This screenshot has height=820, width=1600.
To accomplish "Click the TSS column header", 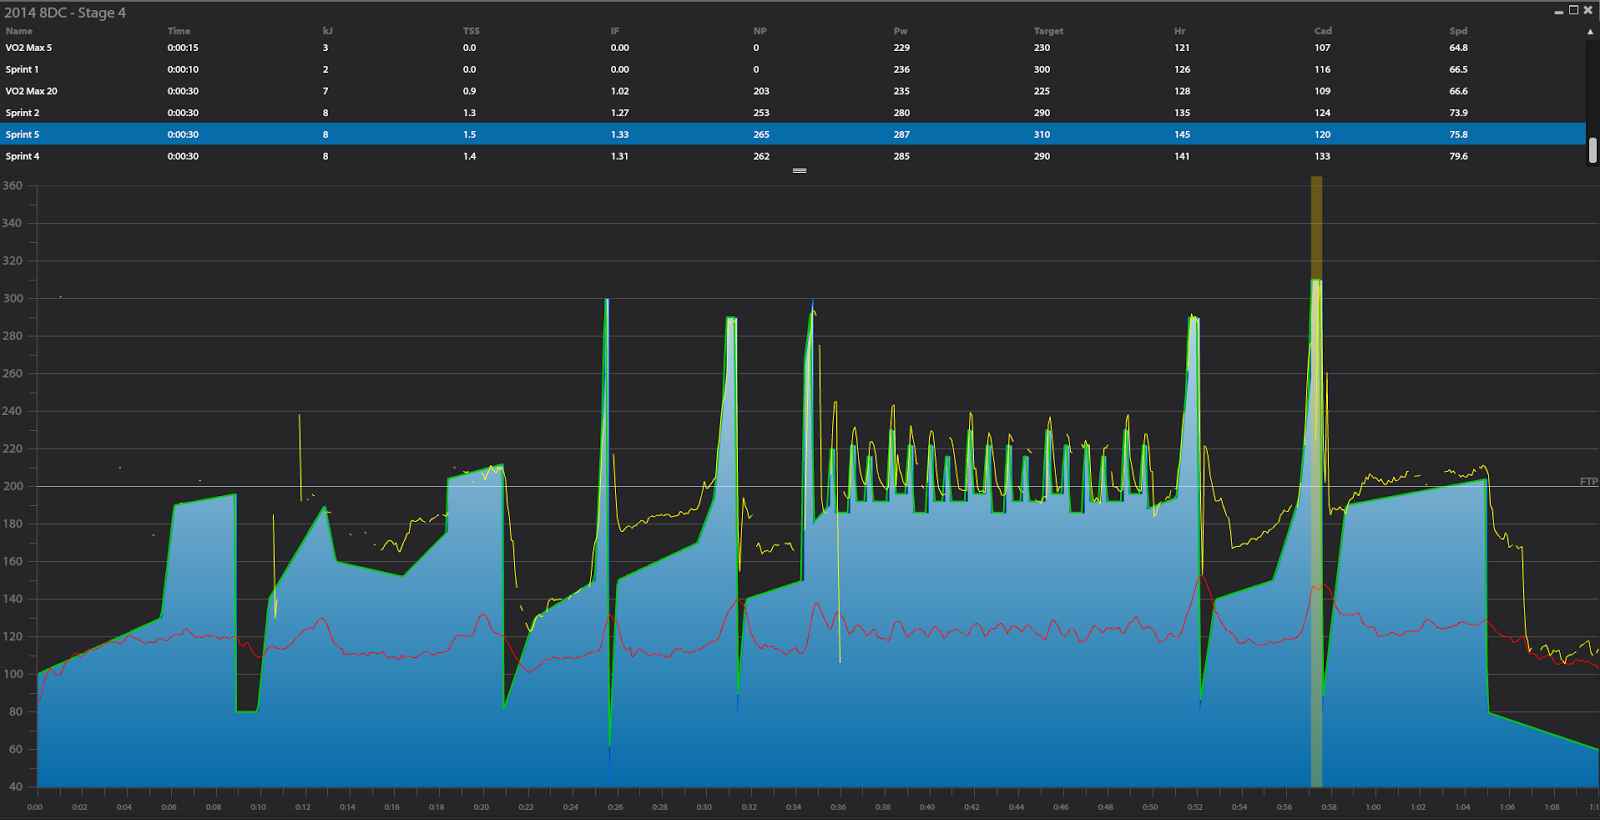I will pyautogui.click(x=471, y=31).
